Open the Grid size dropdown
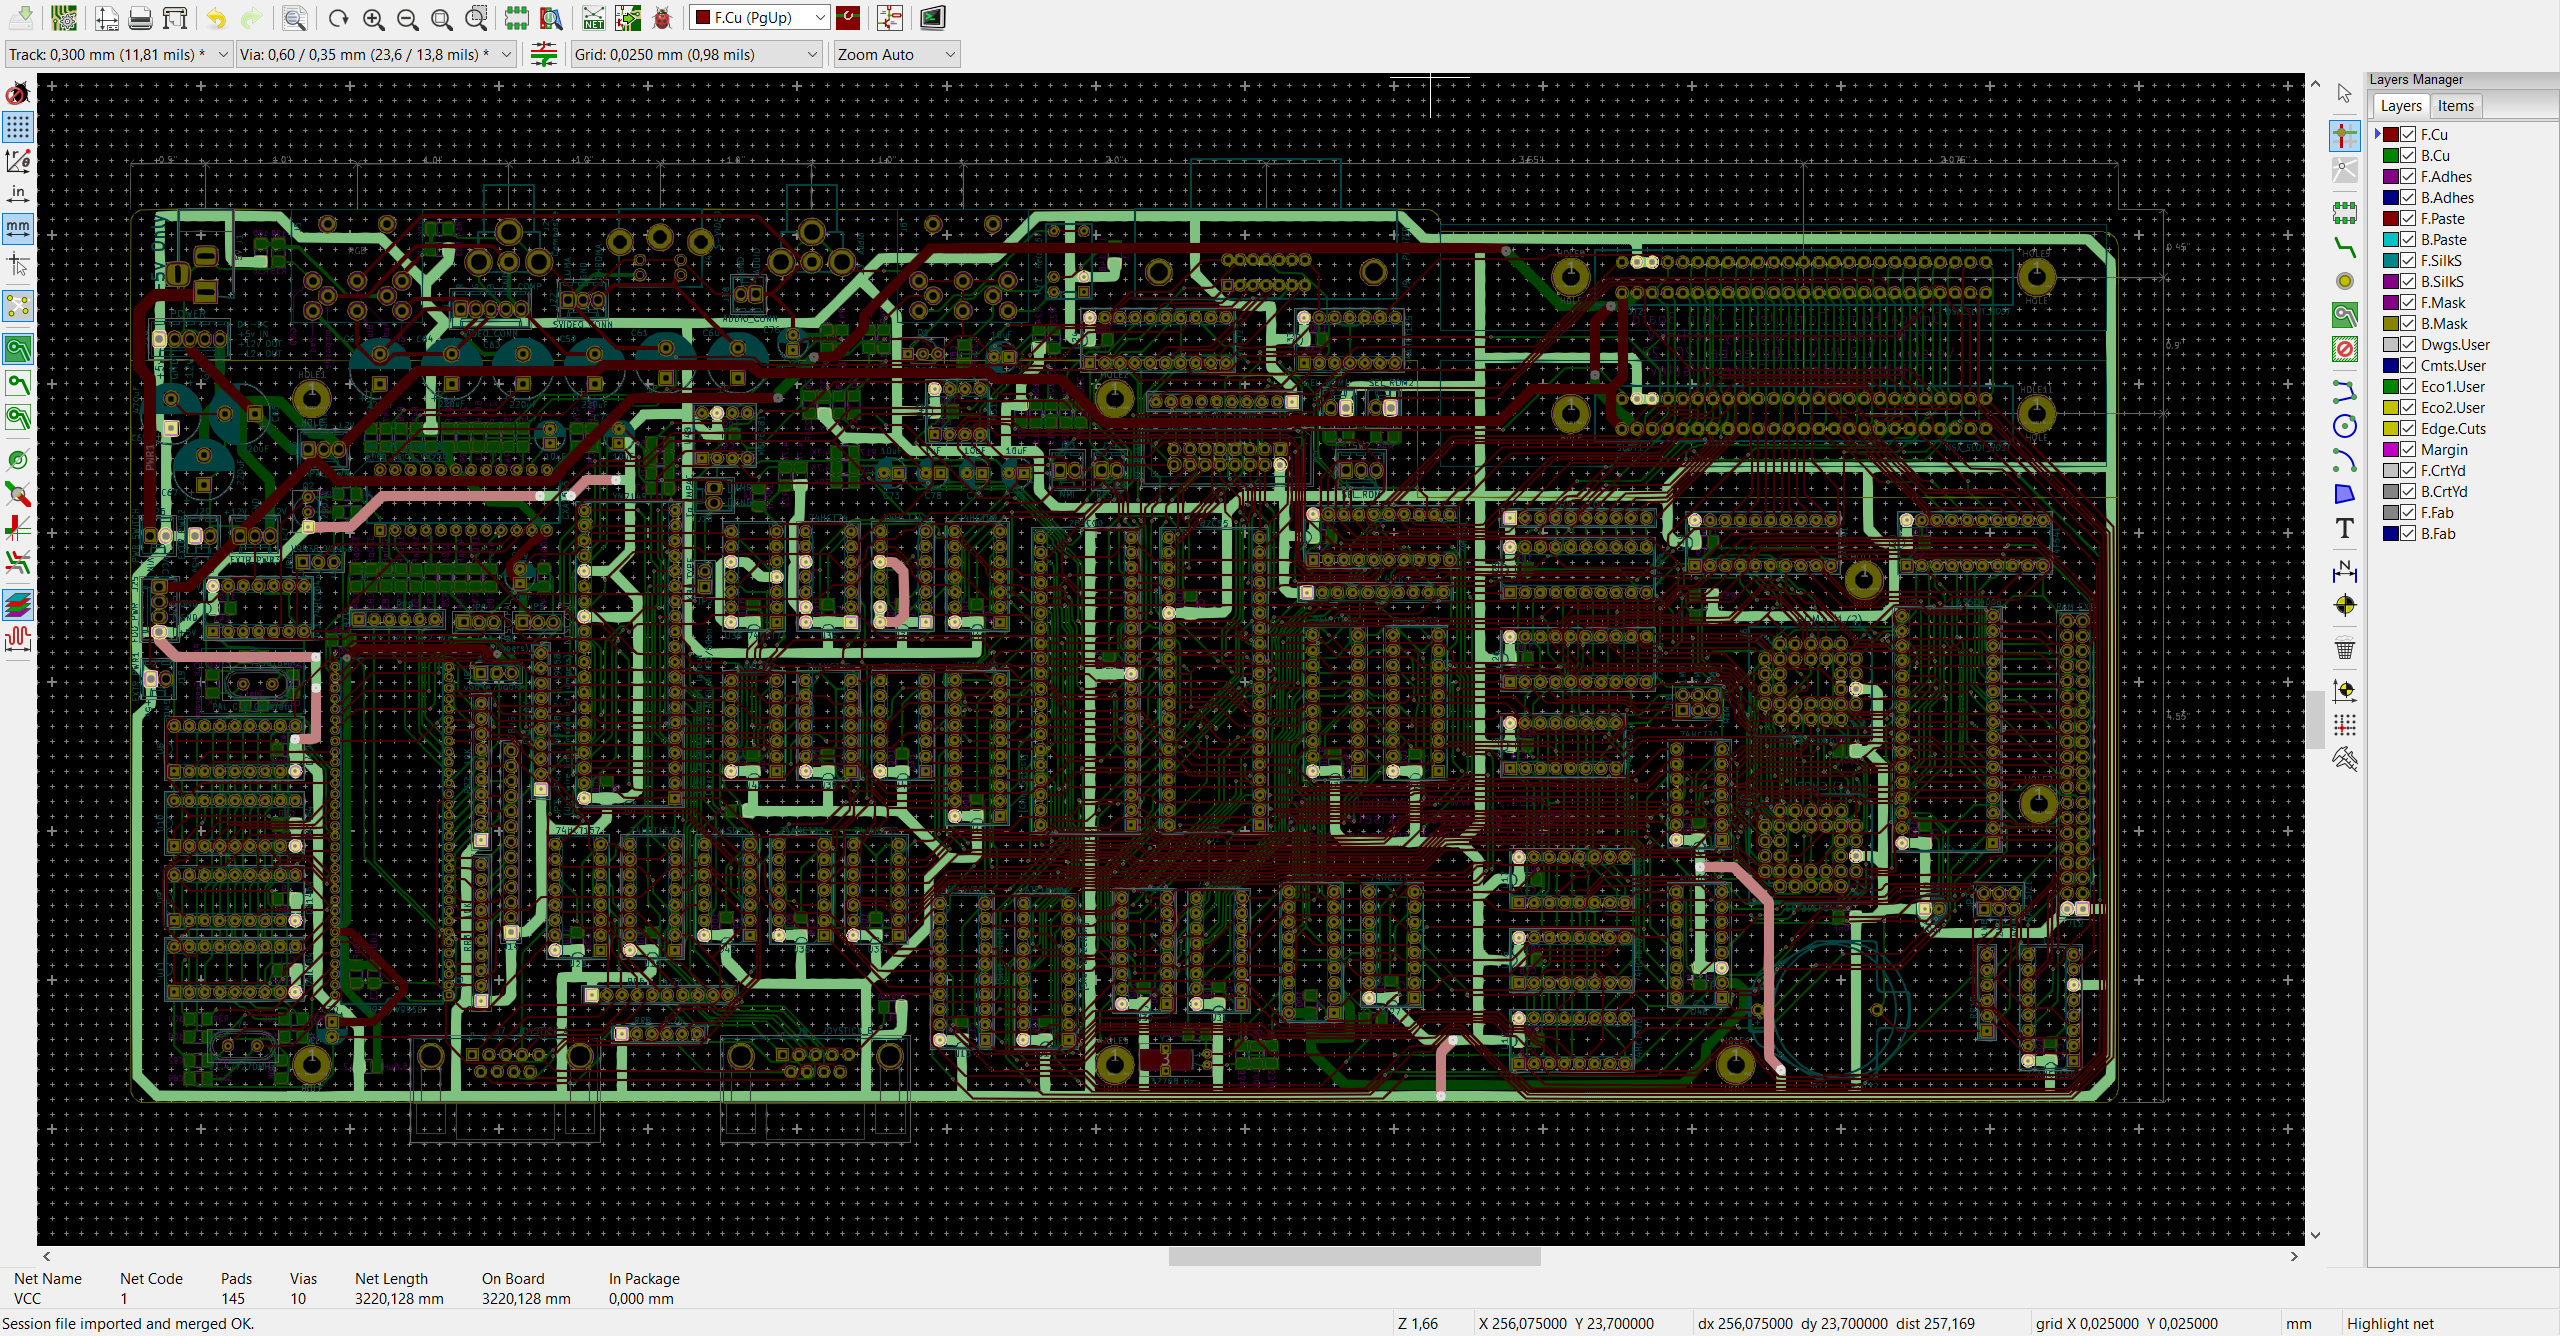The width and height of the screenshot is (2560, 1336). [696, 54]
